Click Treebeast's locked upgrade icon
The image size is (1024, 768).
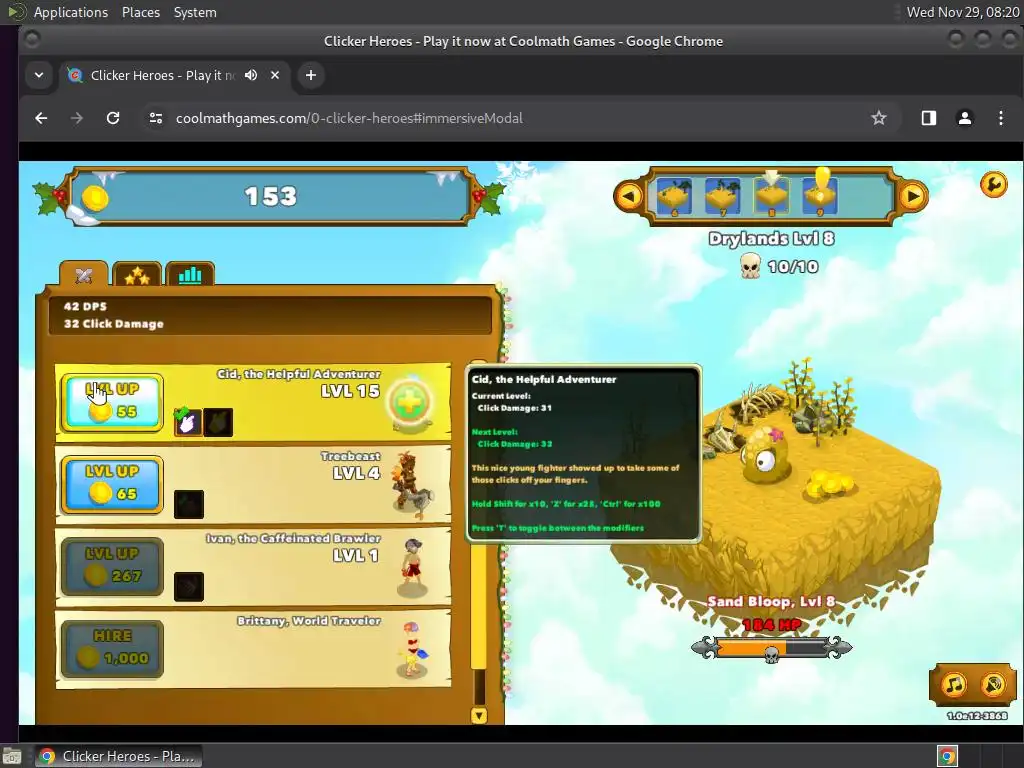tap(189, 504)
